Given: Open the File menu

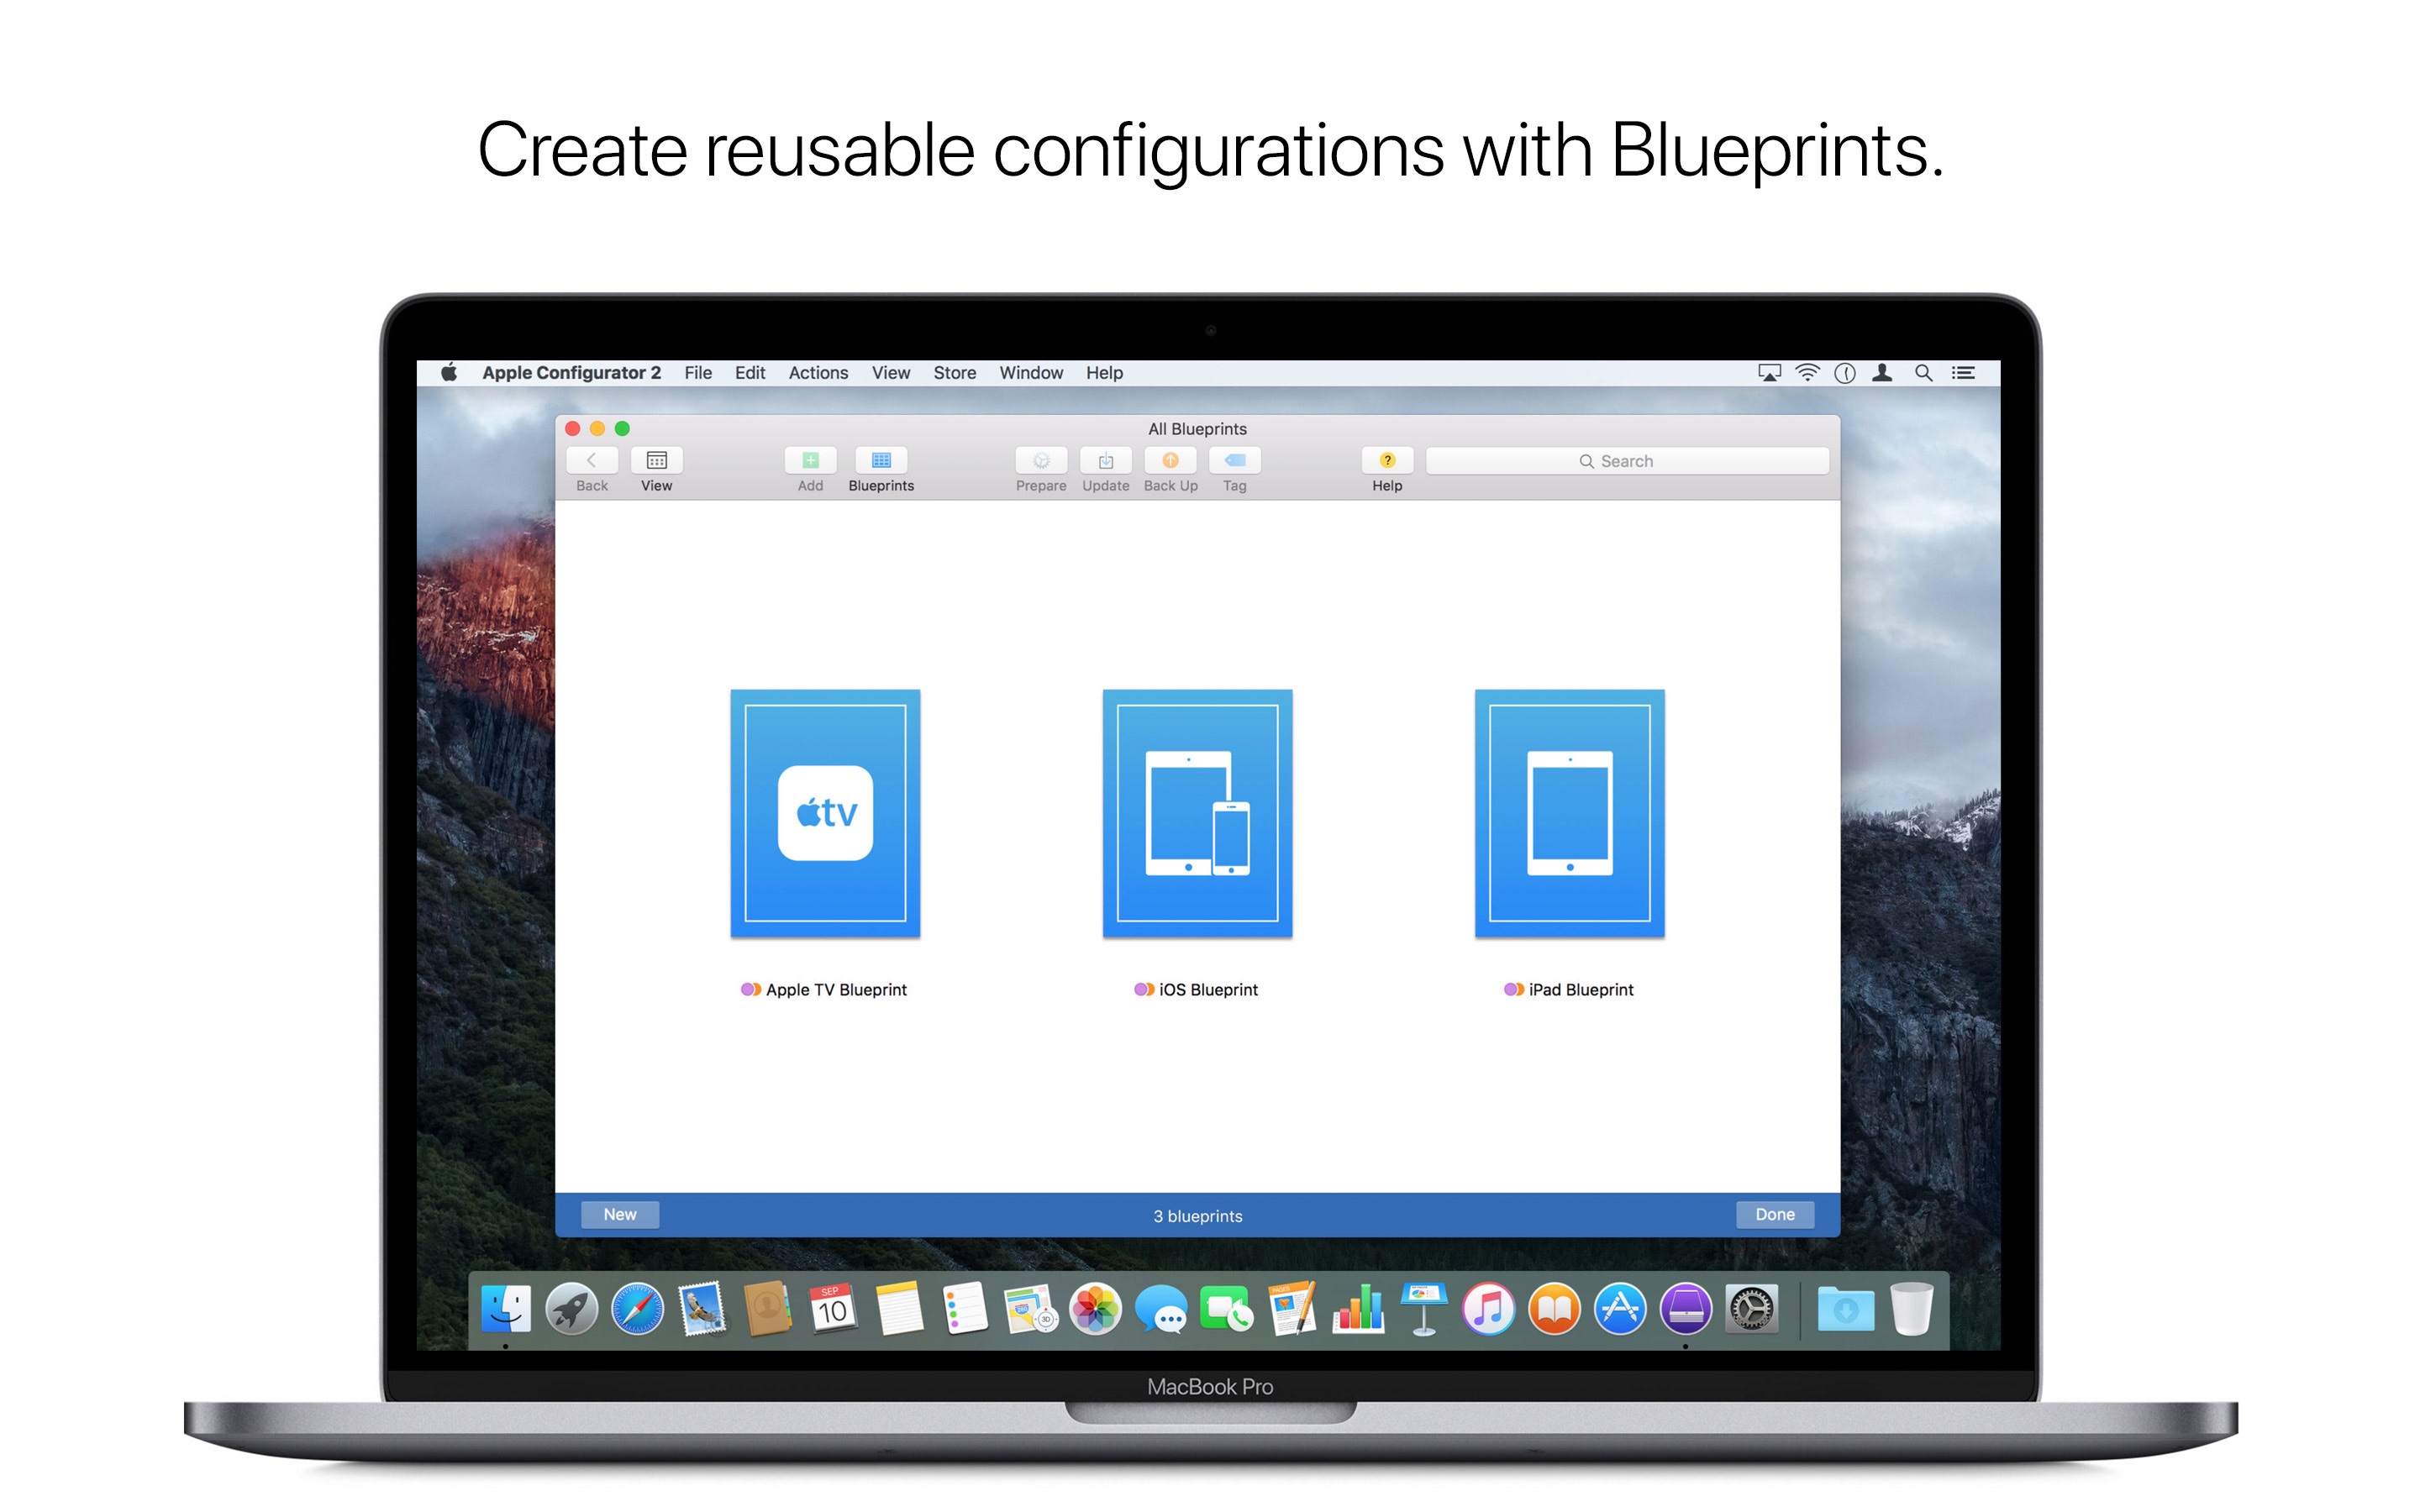Looking at the screenshot, I should click(698, 372).
